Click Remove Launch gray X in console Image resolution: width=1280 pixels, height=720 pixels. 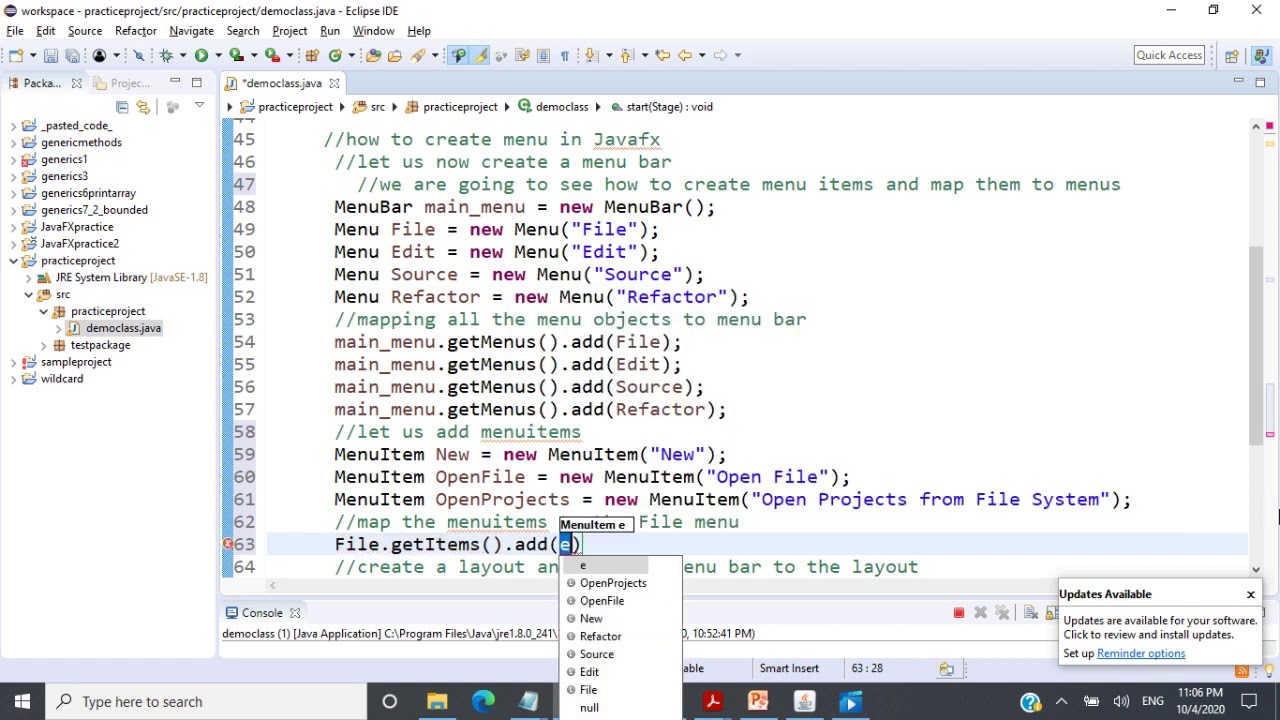point(980,613)
